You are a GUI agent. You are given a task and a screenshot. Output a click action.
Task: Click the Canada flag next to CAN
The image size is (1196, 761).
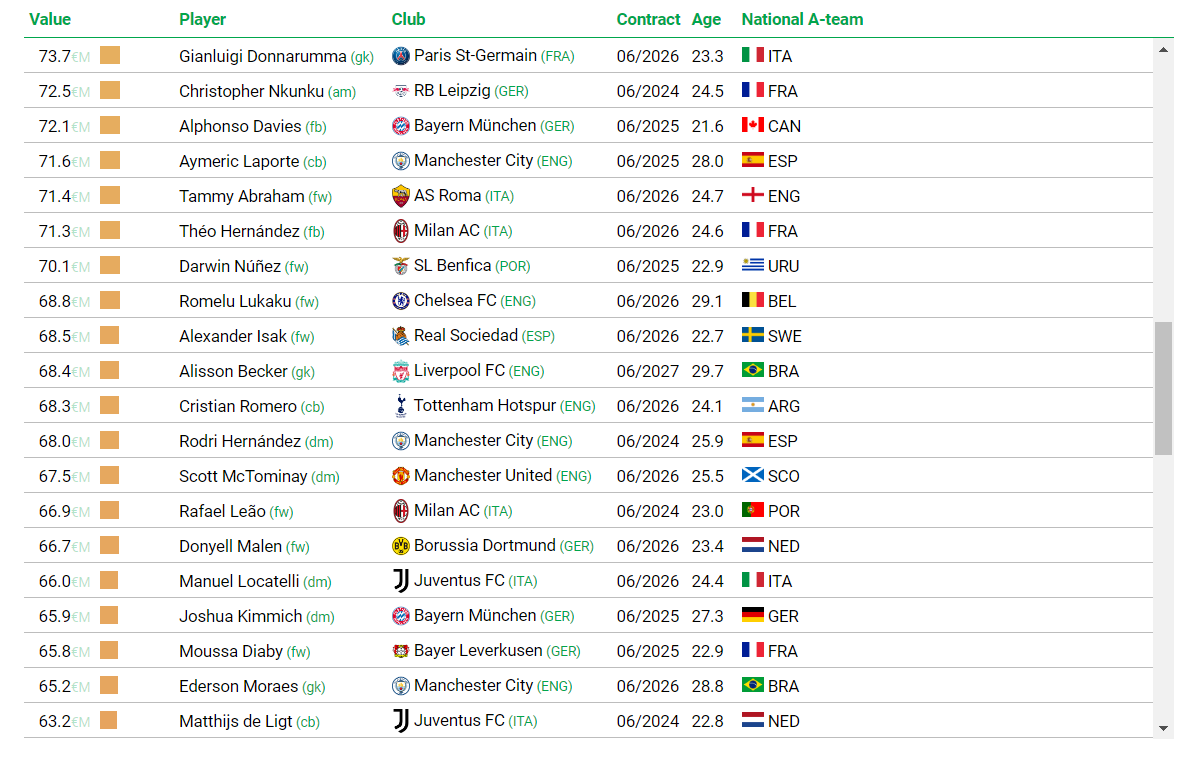click(753, 125)
